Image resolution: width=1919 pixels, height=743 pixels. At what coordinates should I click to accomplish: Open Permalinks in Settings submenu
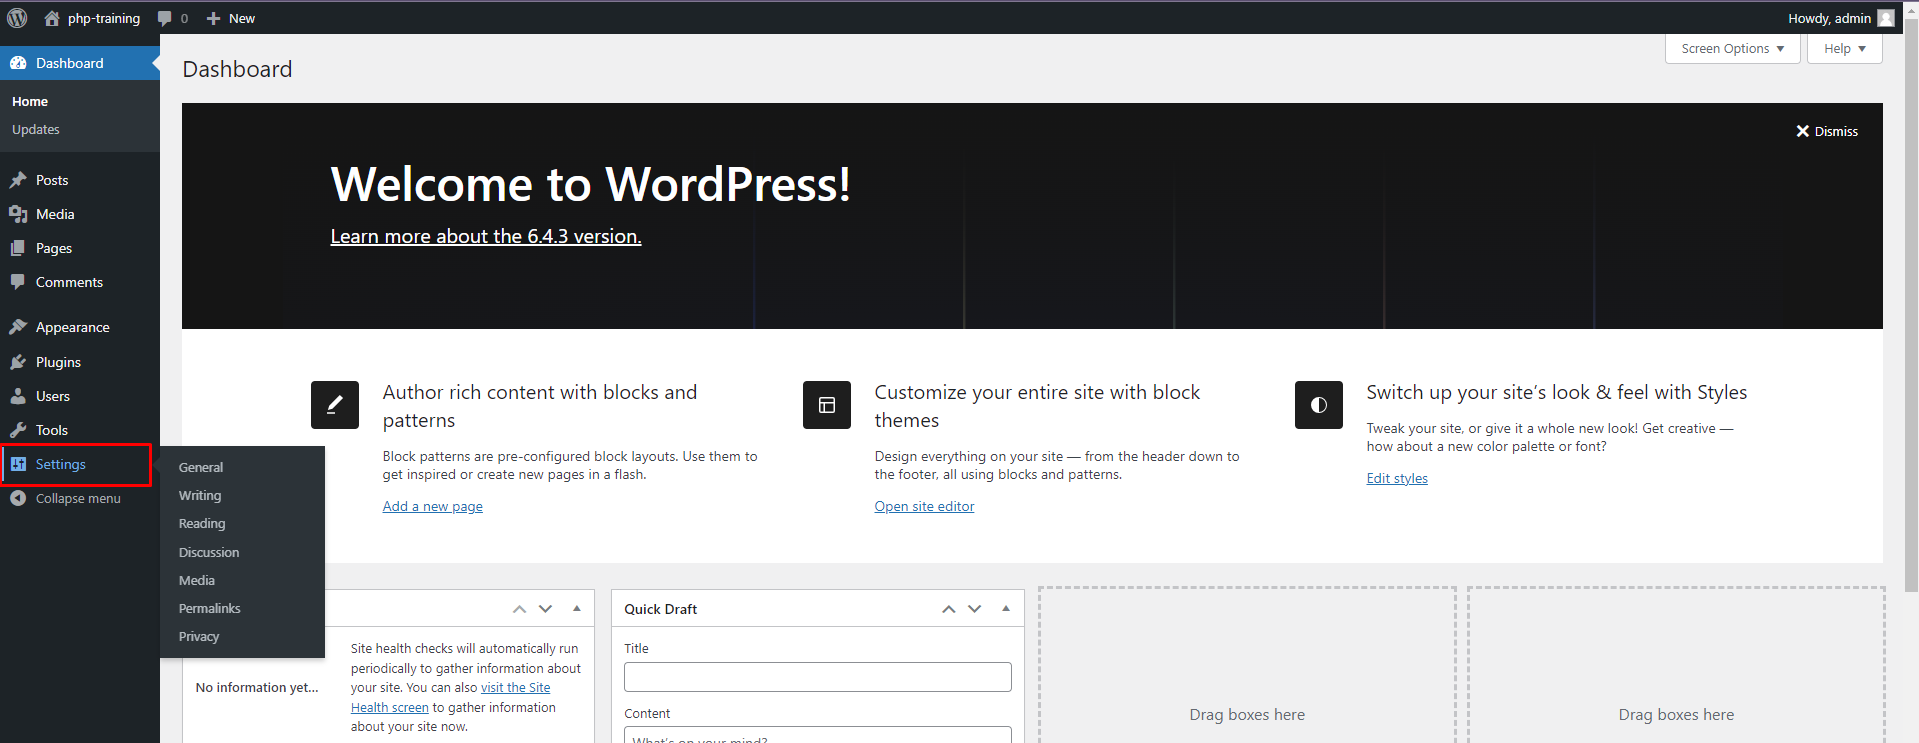tap(209, 608)
